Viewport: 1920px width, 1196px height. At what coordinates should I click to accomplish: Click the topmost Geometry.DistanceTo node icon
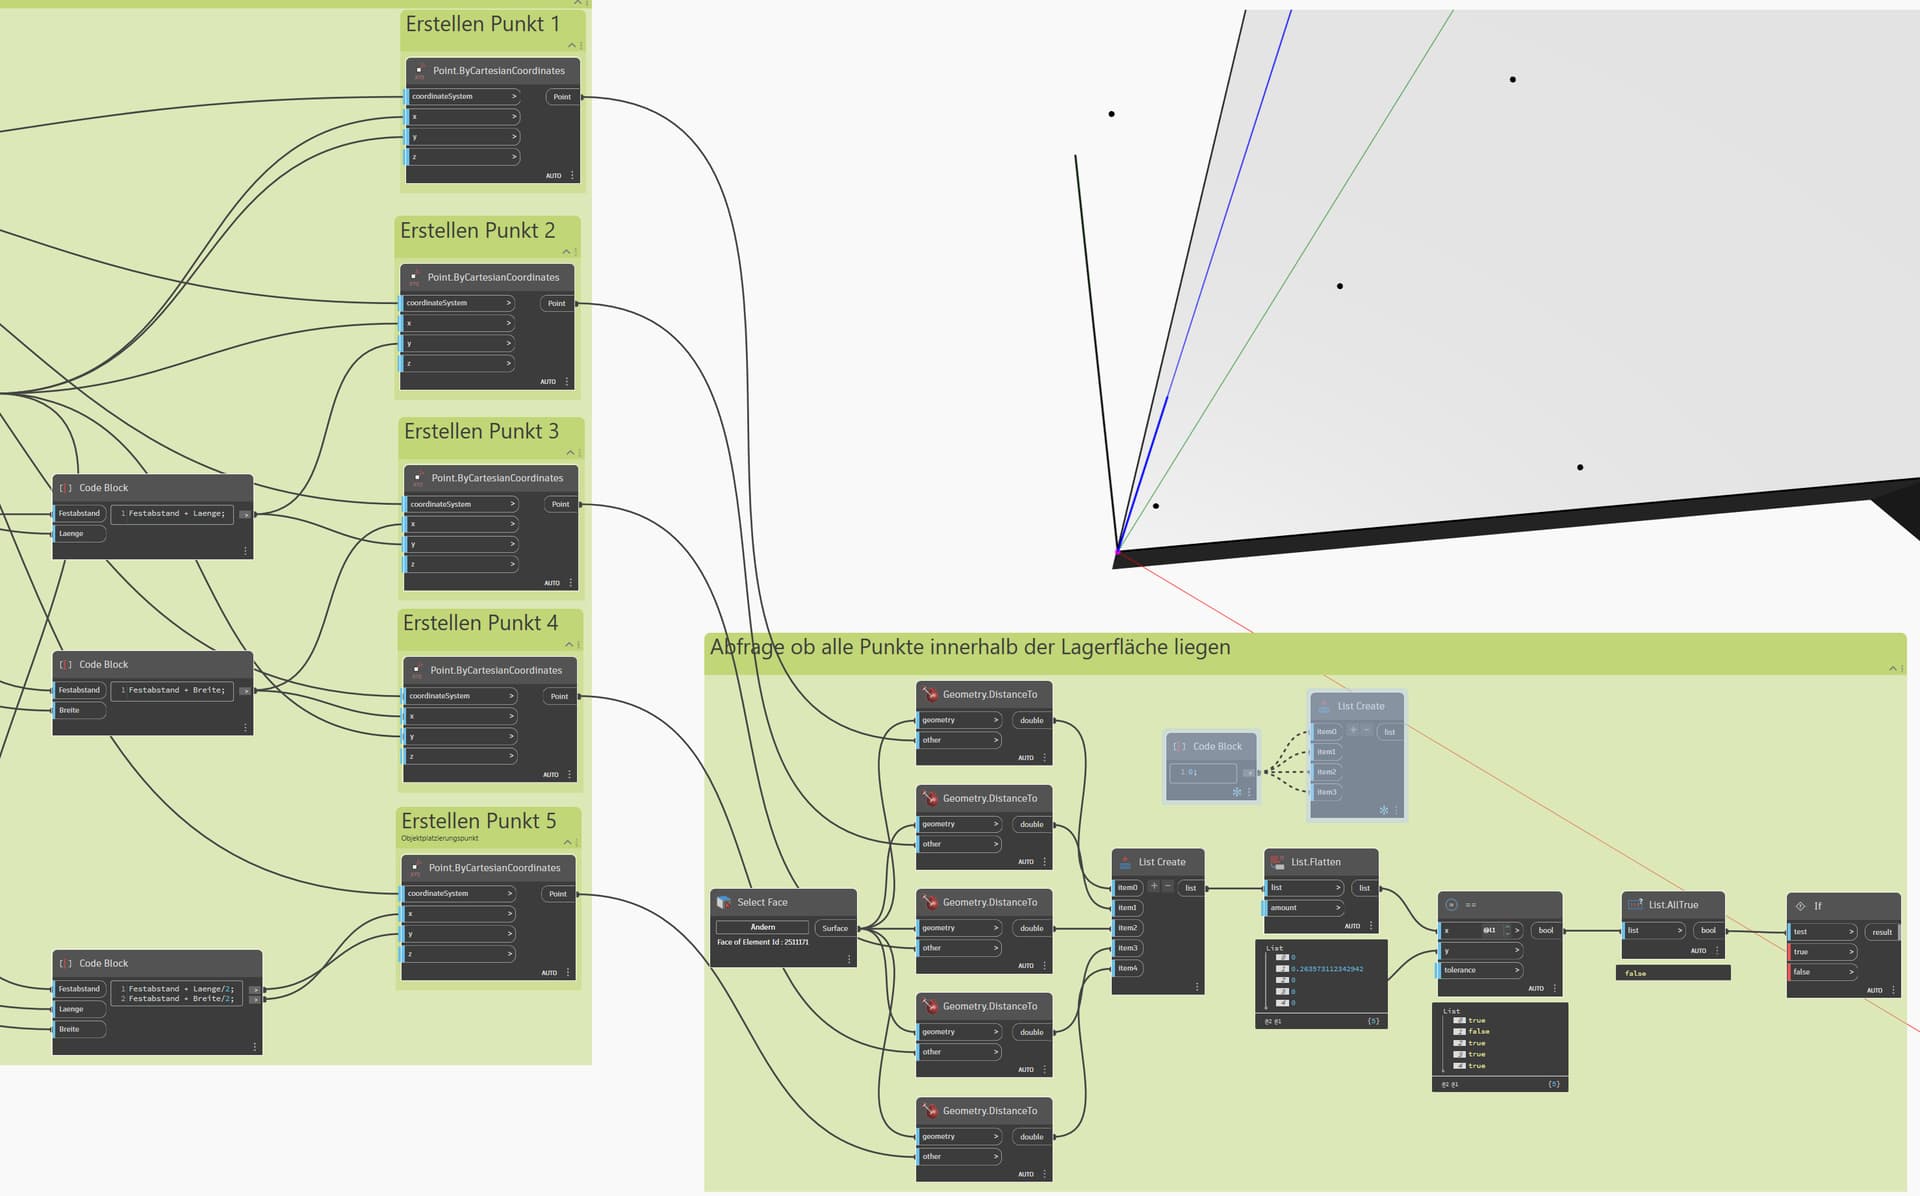[x=930, y=695]
